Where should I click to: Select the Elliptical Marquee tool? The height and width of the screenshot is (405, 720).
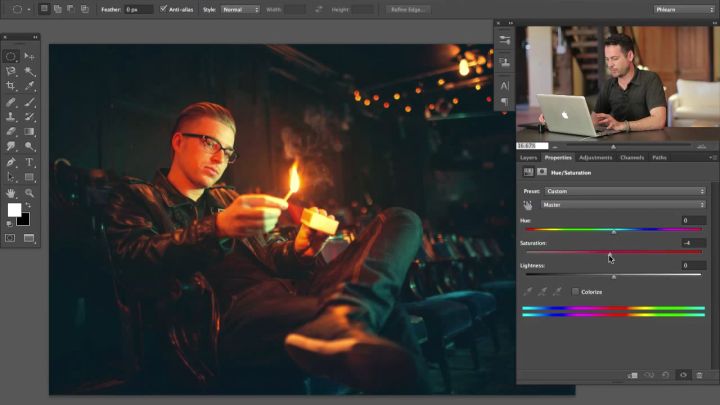11,56
